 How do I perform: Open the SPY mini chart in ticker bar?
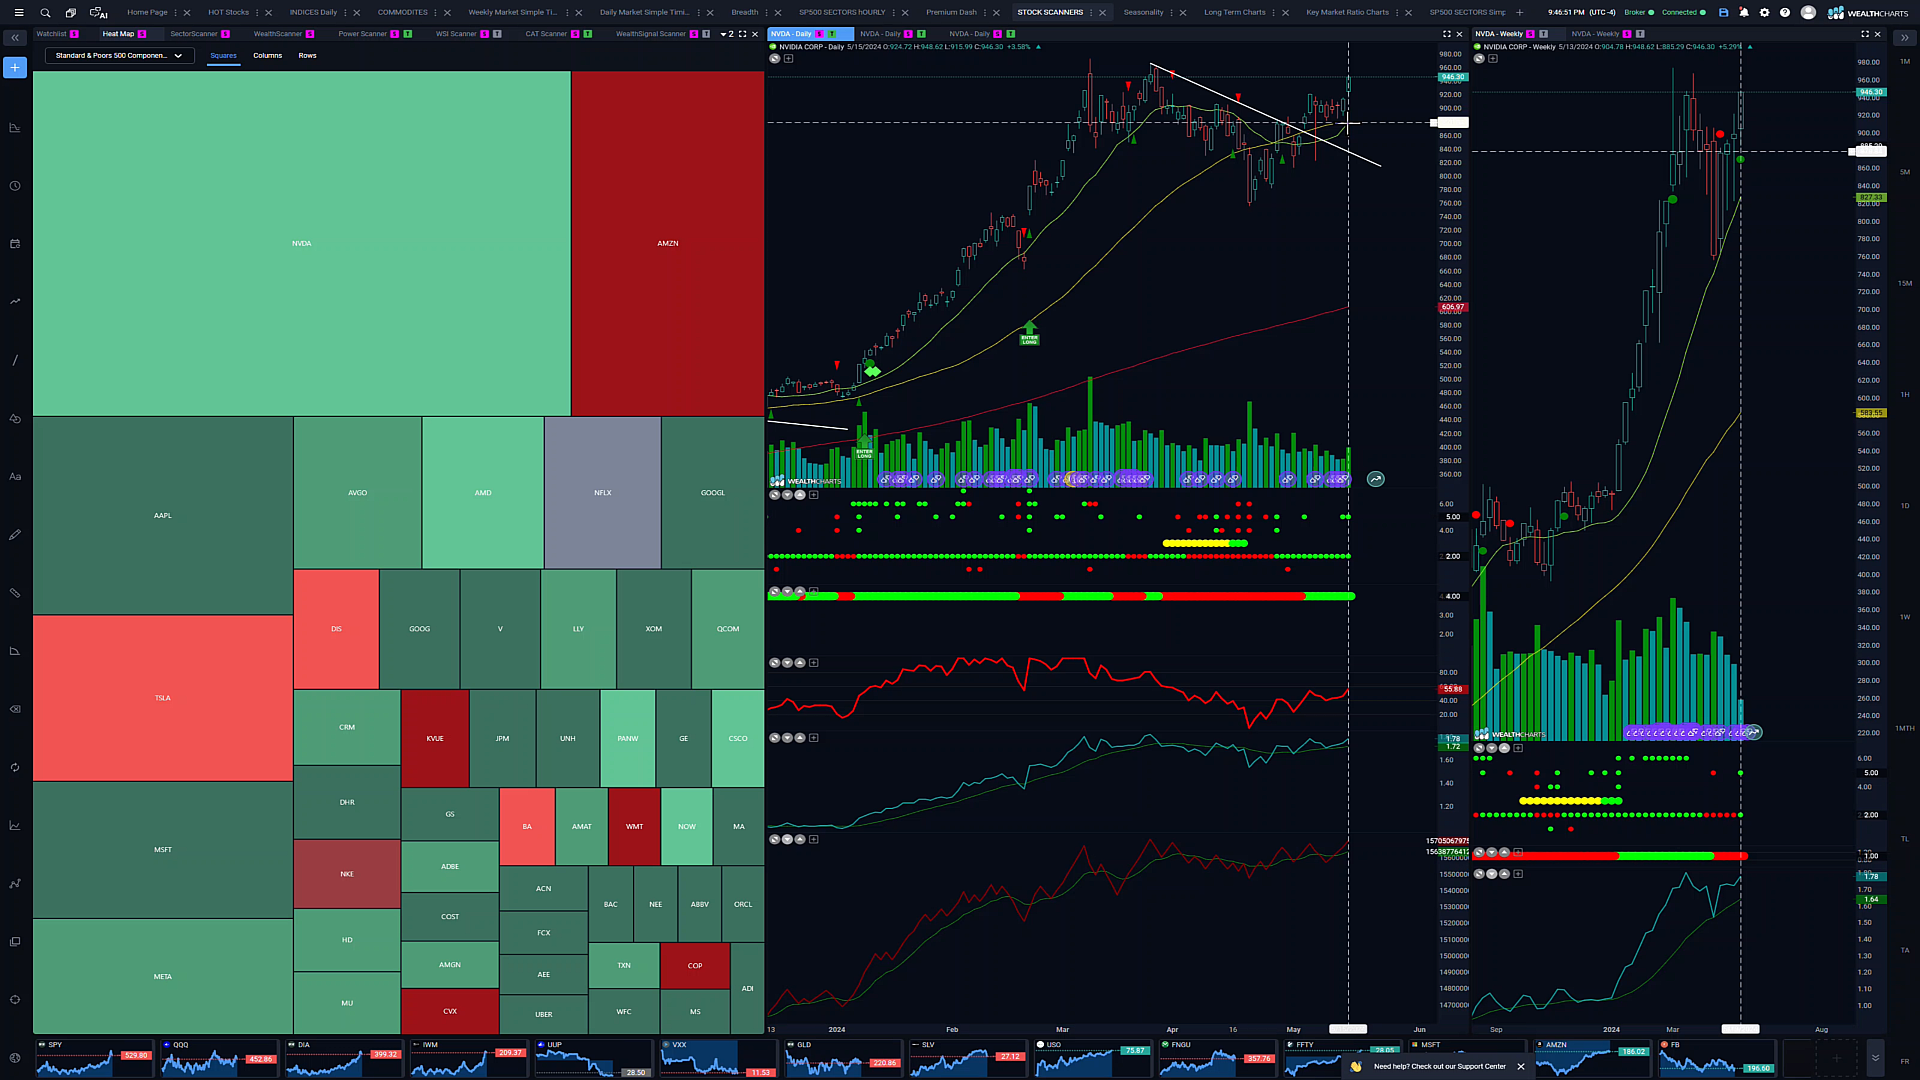(x=94, y=1058)
